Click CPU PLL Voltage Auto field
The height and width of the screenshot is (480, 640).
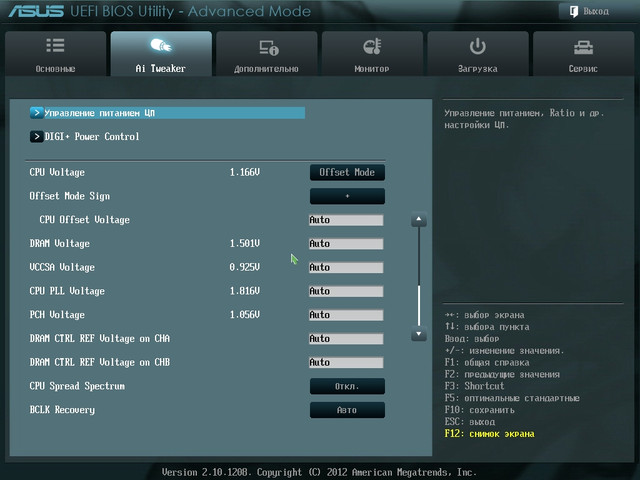346,291
